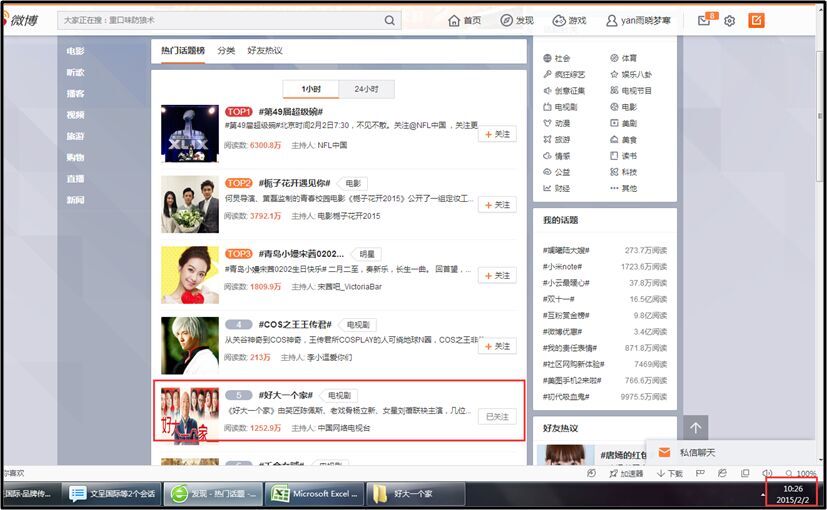Select the 社会 category icon
This screenshot has width=827, height=510.
[547, 58]
